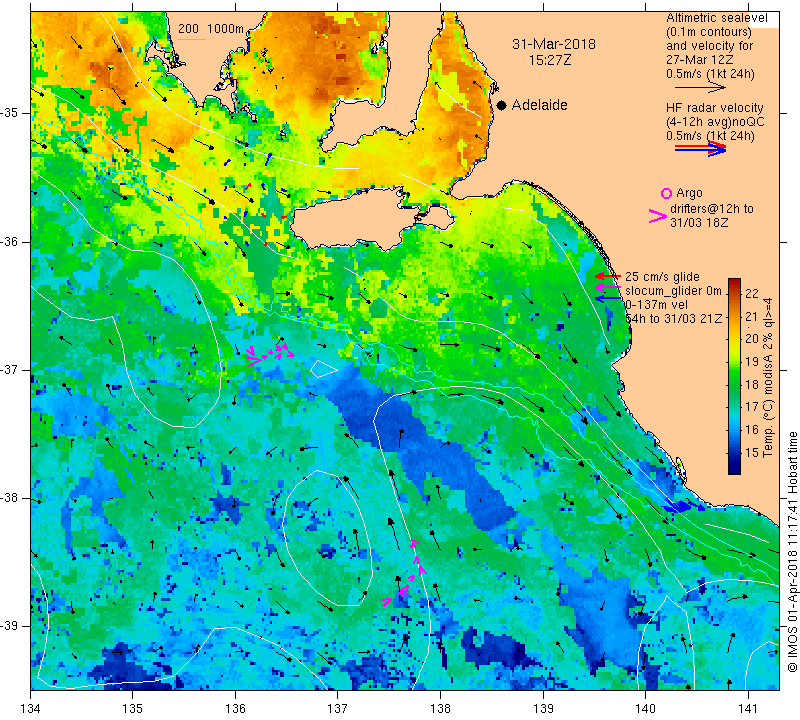Click the date text 31-Mar-2018

click(554, 44)
